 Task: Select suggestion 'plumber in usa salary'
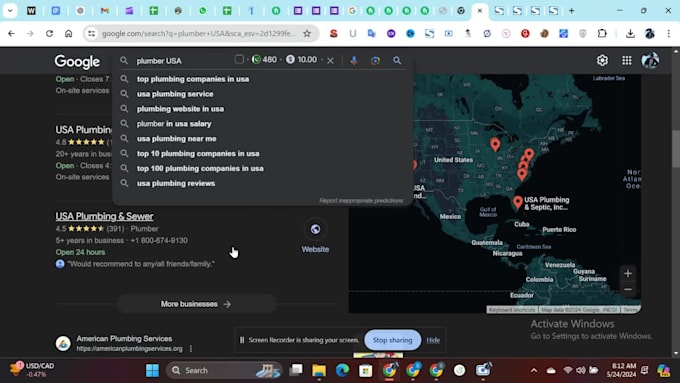pyautogui.click(x=174, y=124)
